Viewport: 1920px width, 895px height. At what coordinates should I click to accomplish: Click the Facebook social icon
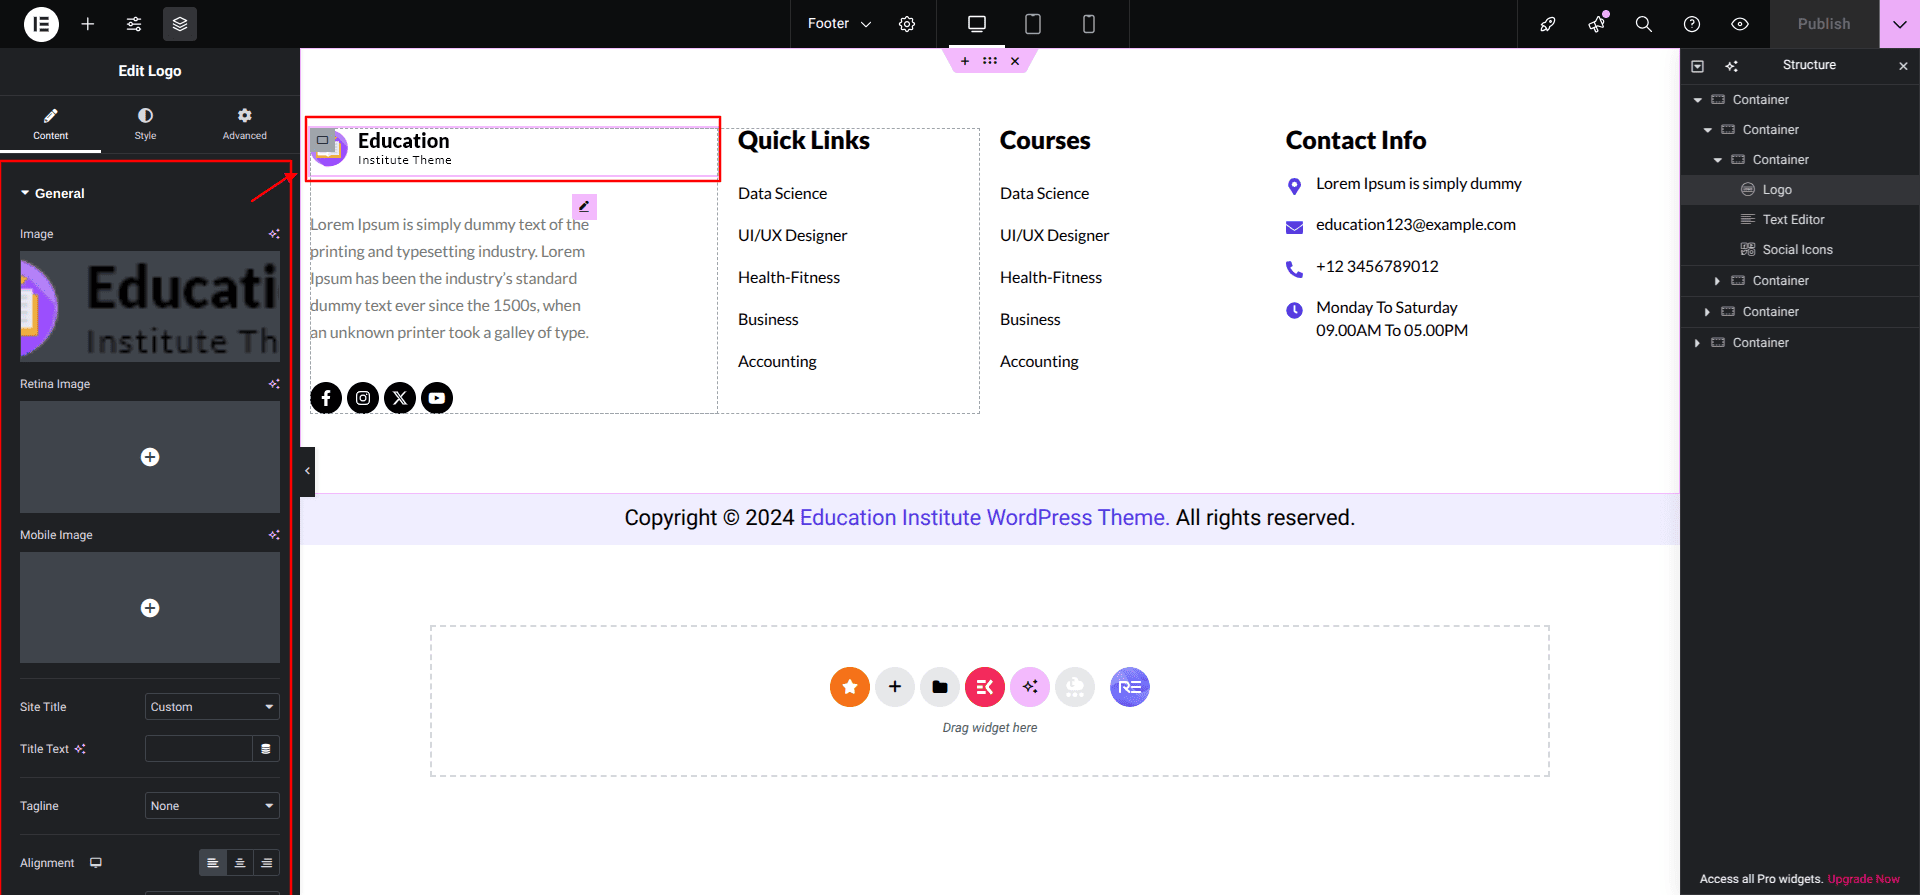[326, 398]
